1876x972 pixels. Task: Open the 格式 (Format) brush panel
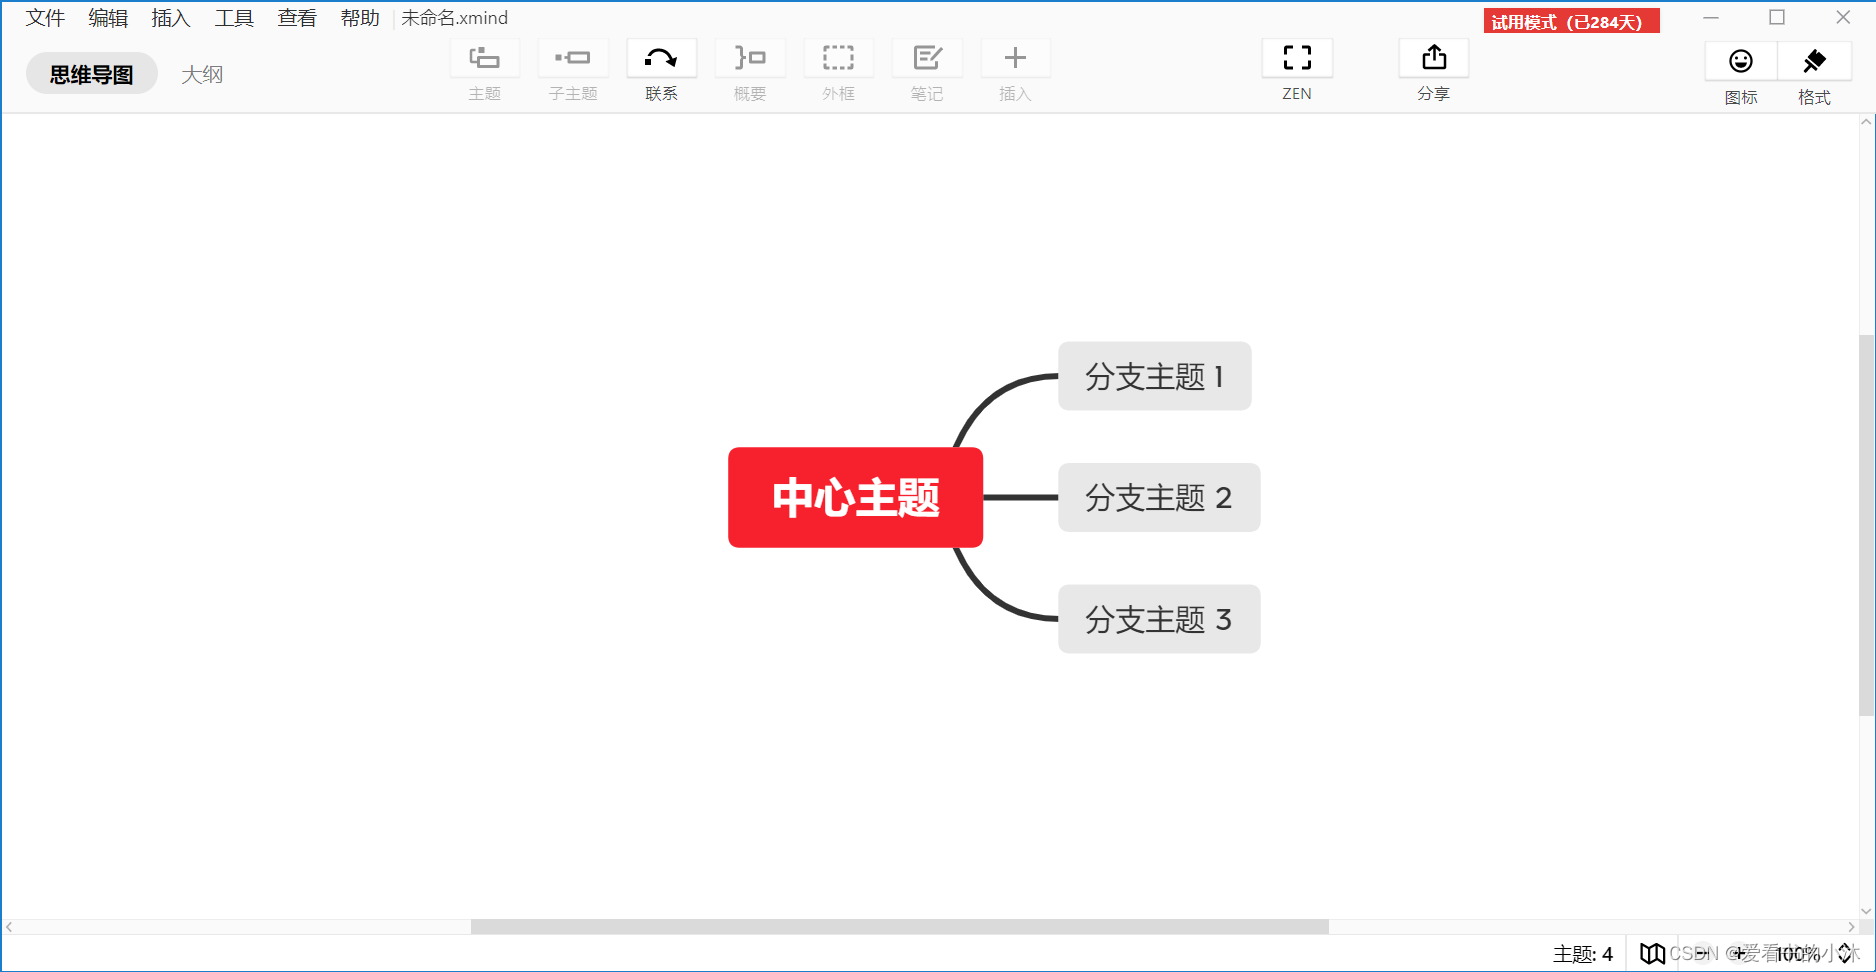coord(1814,61)
